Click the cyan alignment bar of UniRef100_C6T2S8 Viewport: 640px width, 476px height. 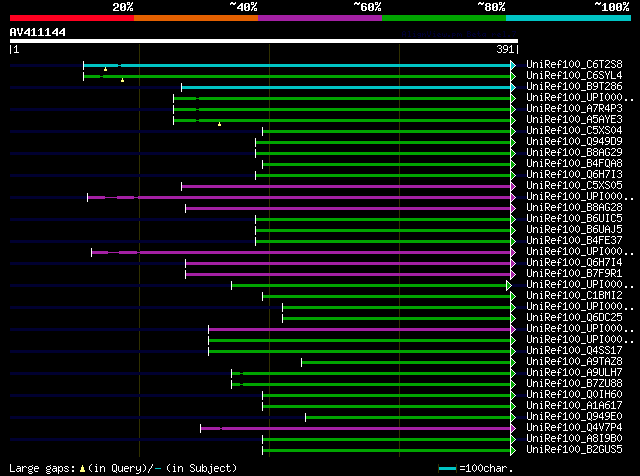click(297, 65)
